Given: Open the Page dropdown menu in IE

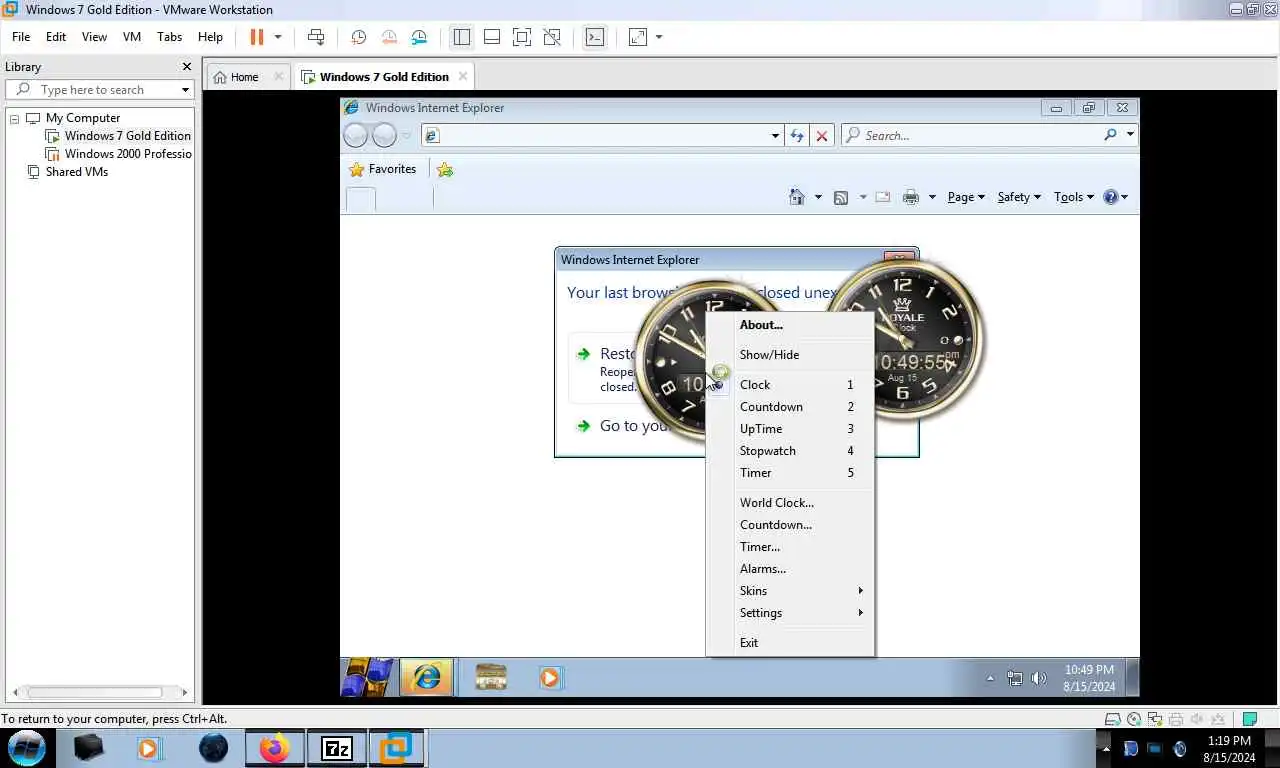Looking at the screenshot, I should coord(966,197).
